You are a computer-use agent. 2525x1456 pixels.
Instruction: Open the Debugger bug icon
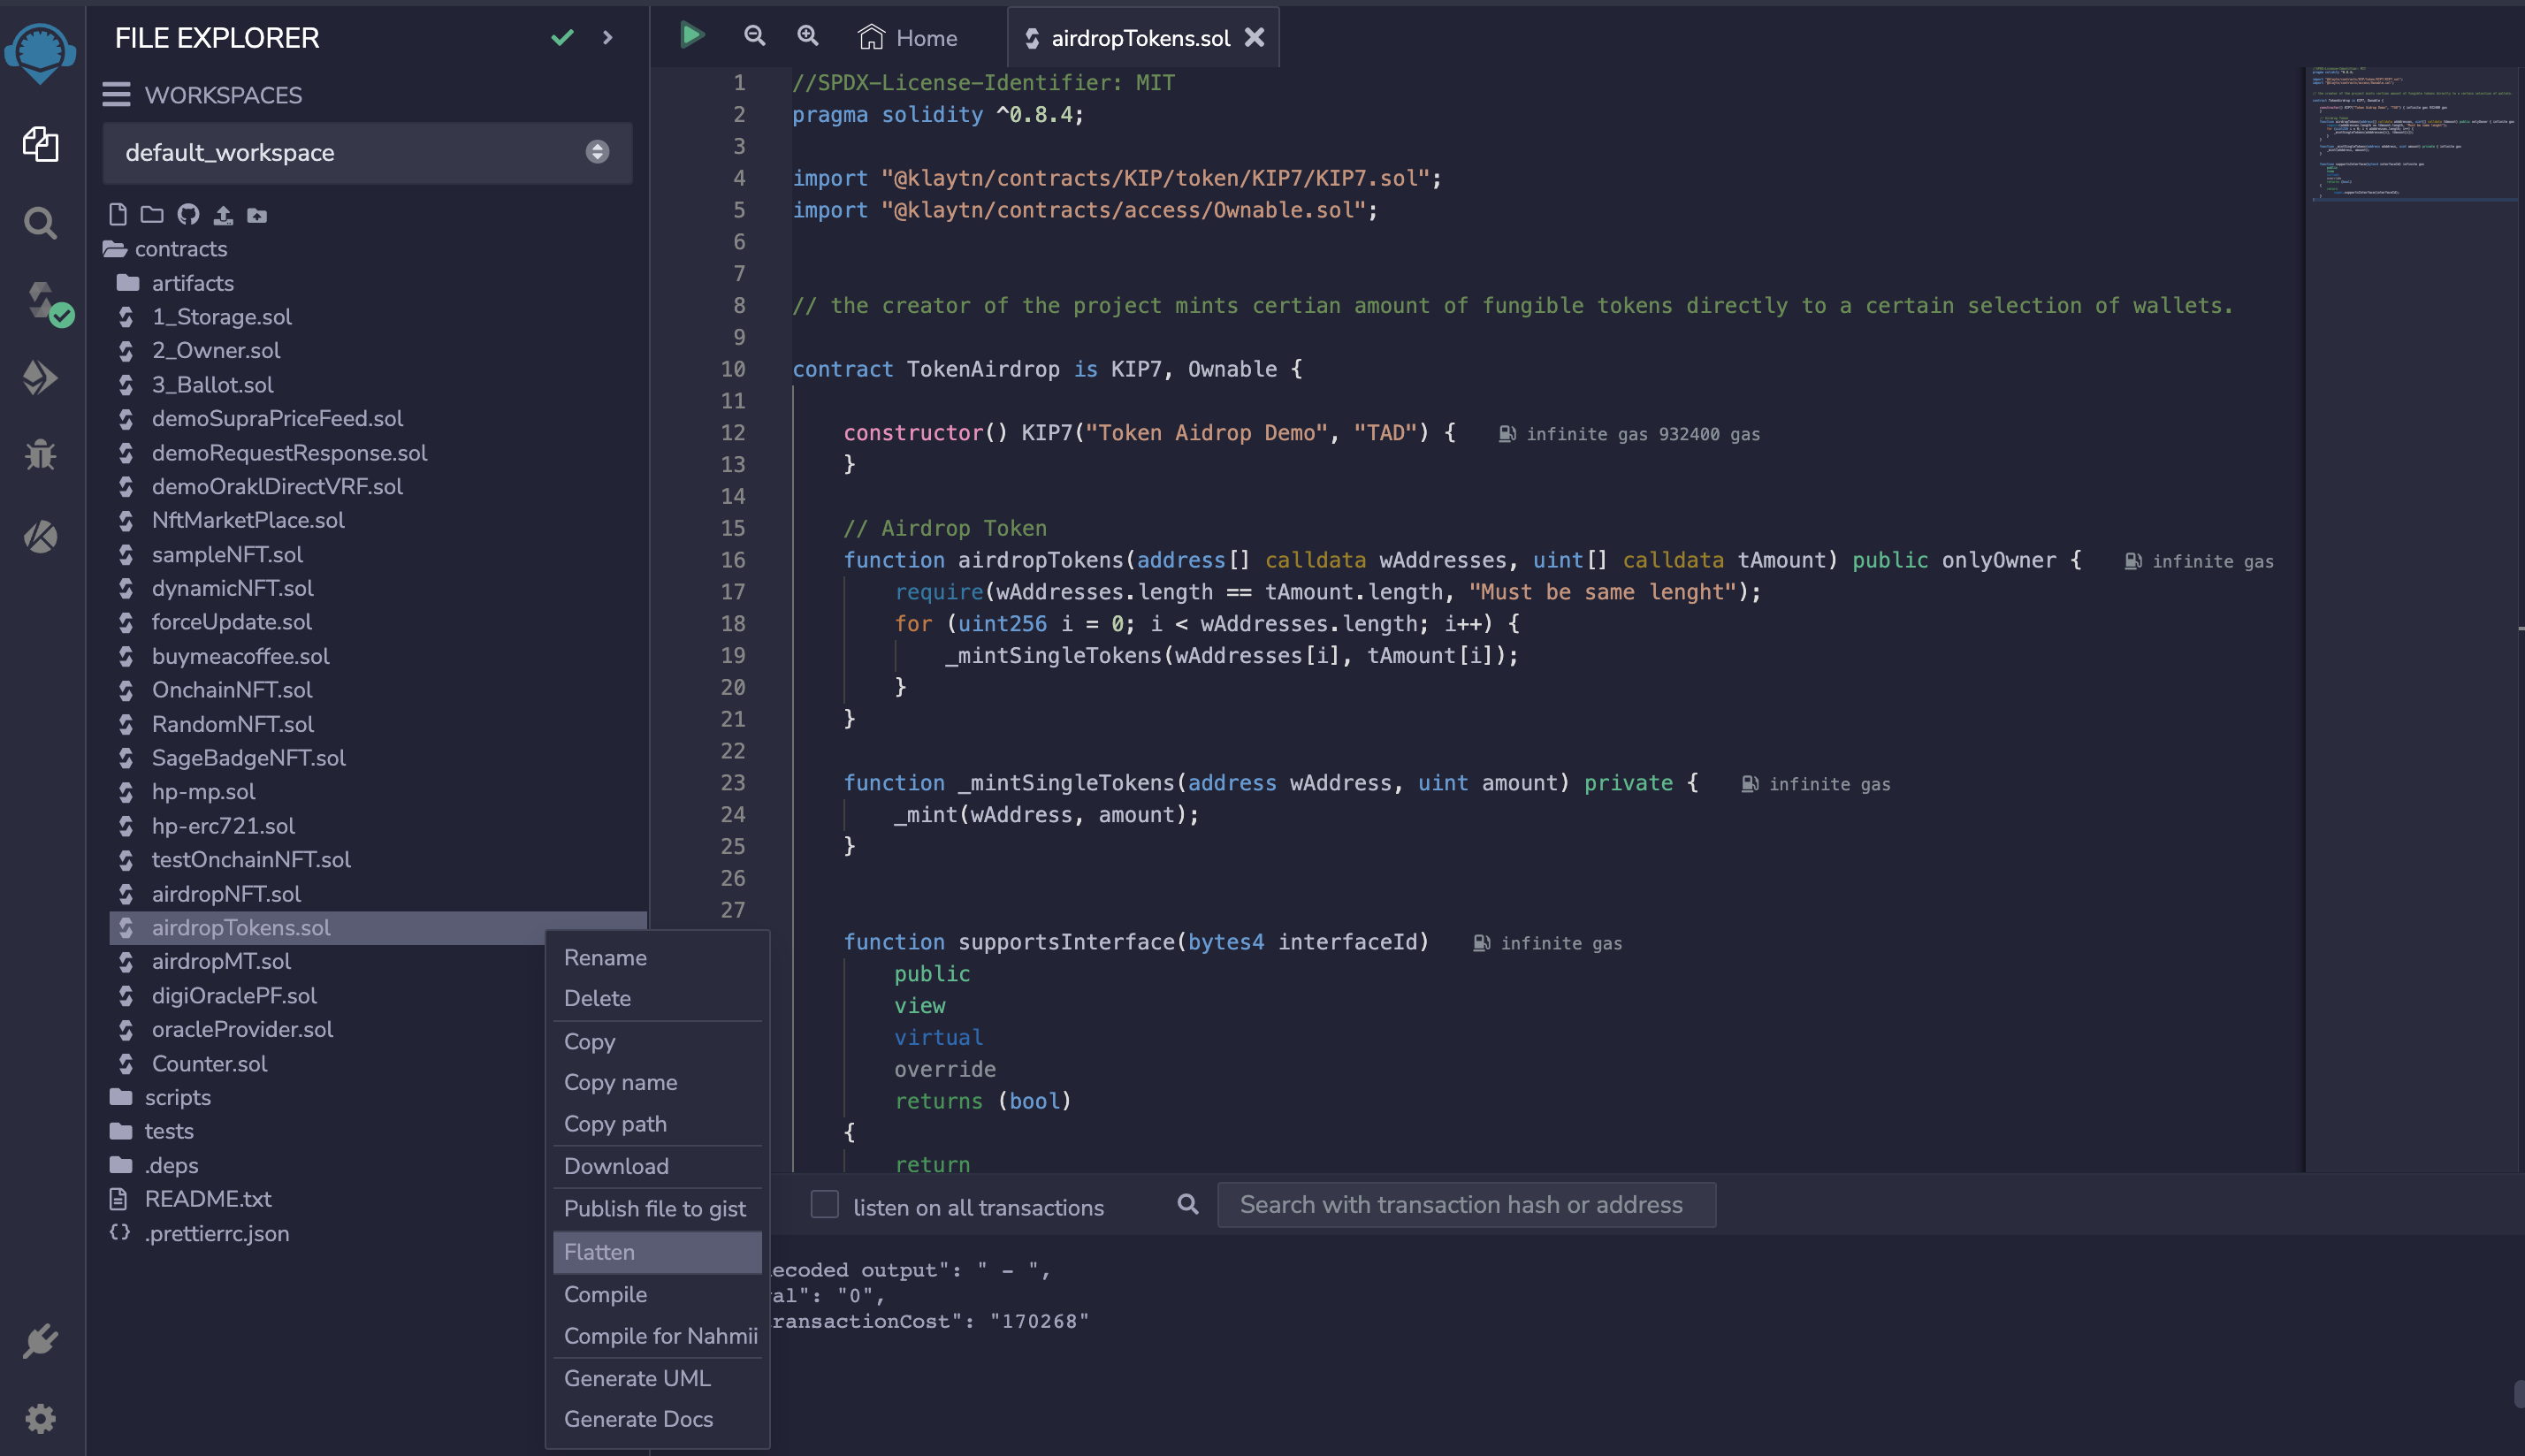tap(40, 455)
